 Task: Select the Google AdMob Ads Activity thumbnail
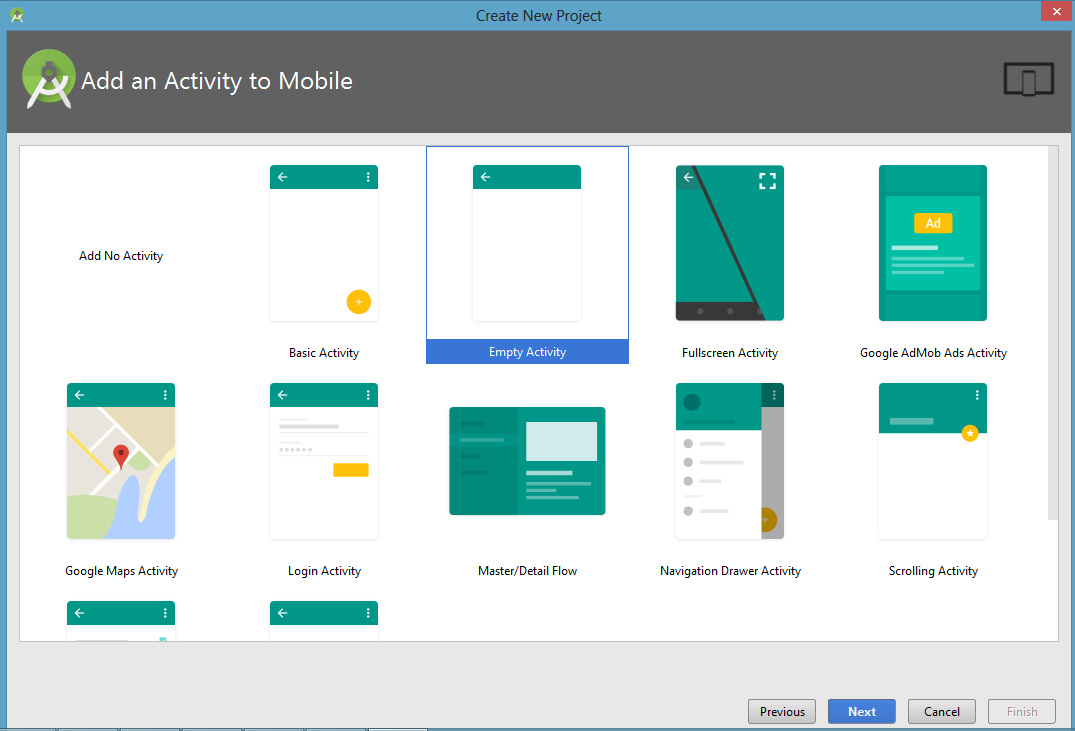[x=932, y=243]
